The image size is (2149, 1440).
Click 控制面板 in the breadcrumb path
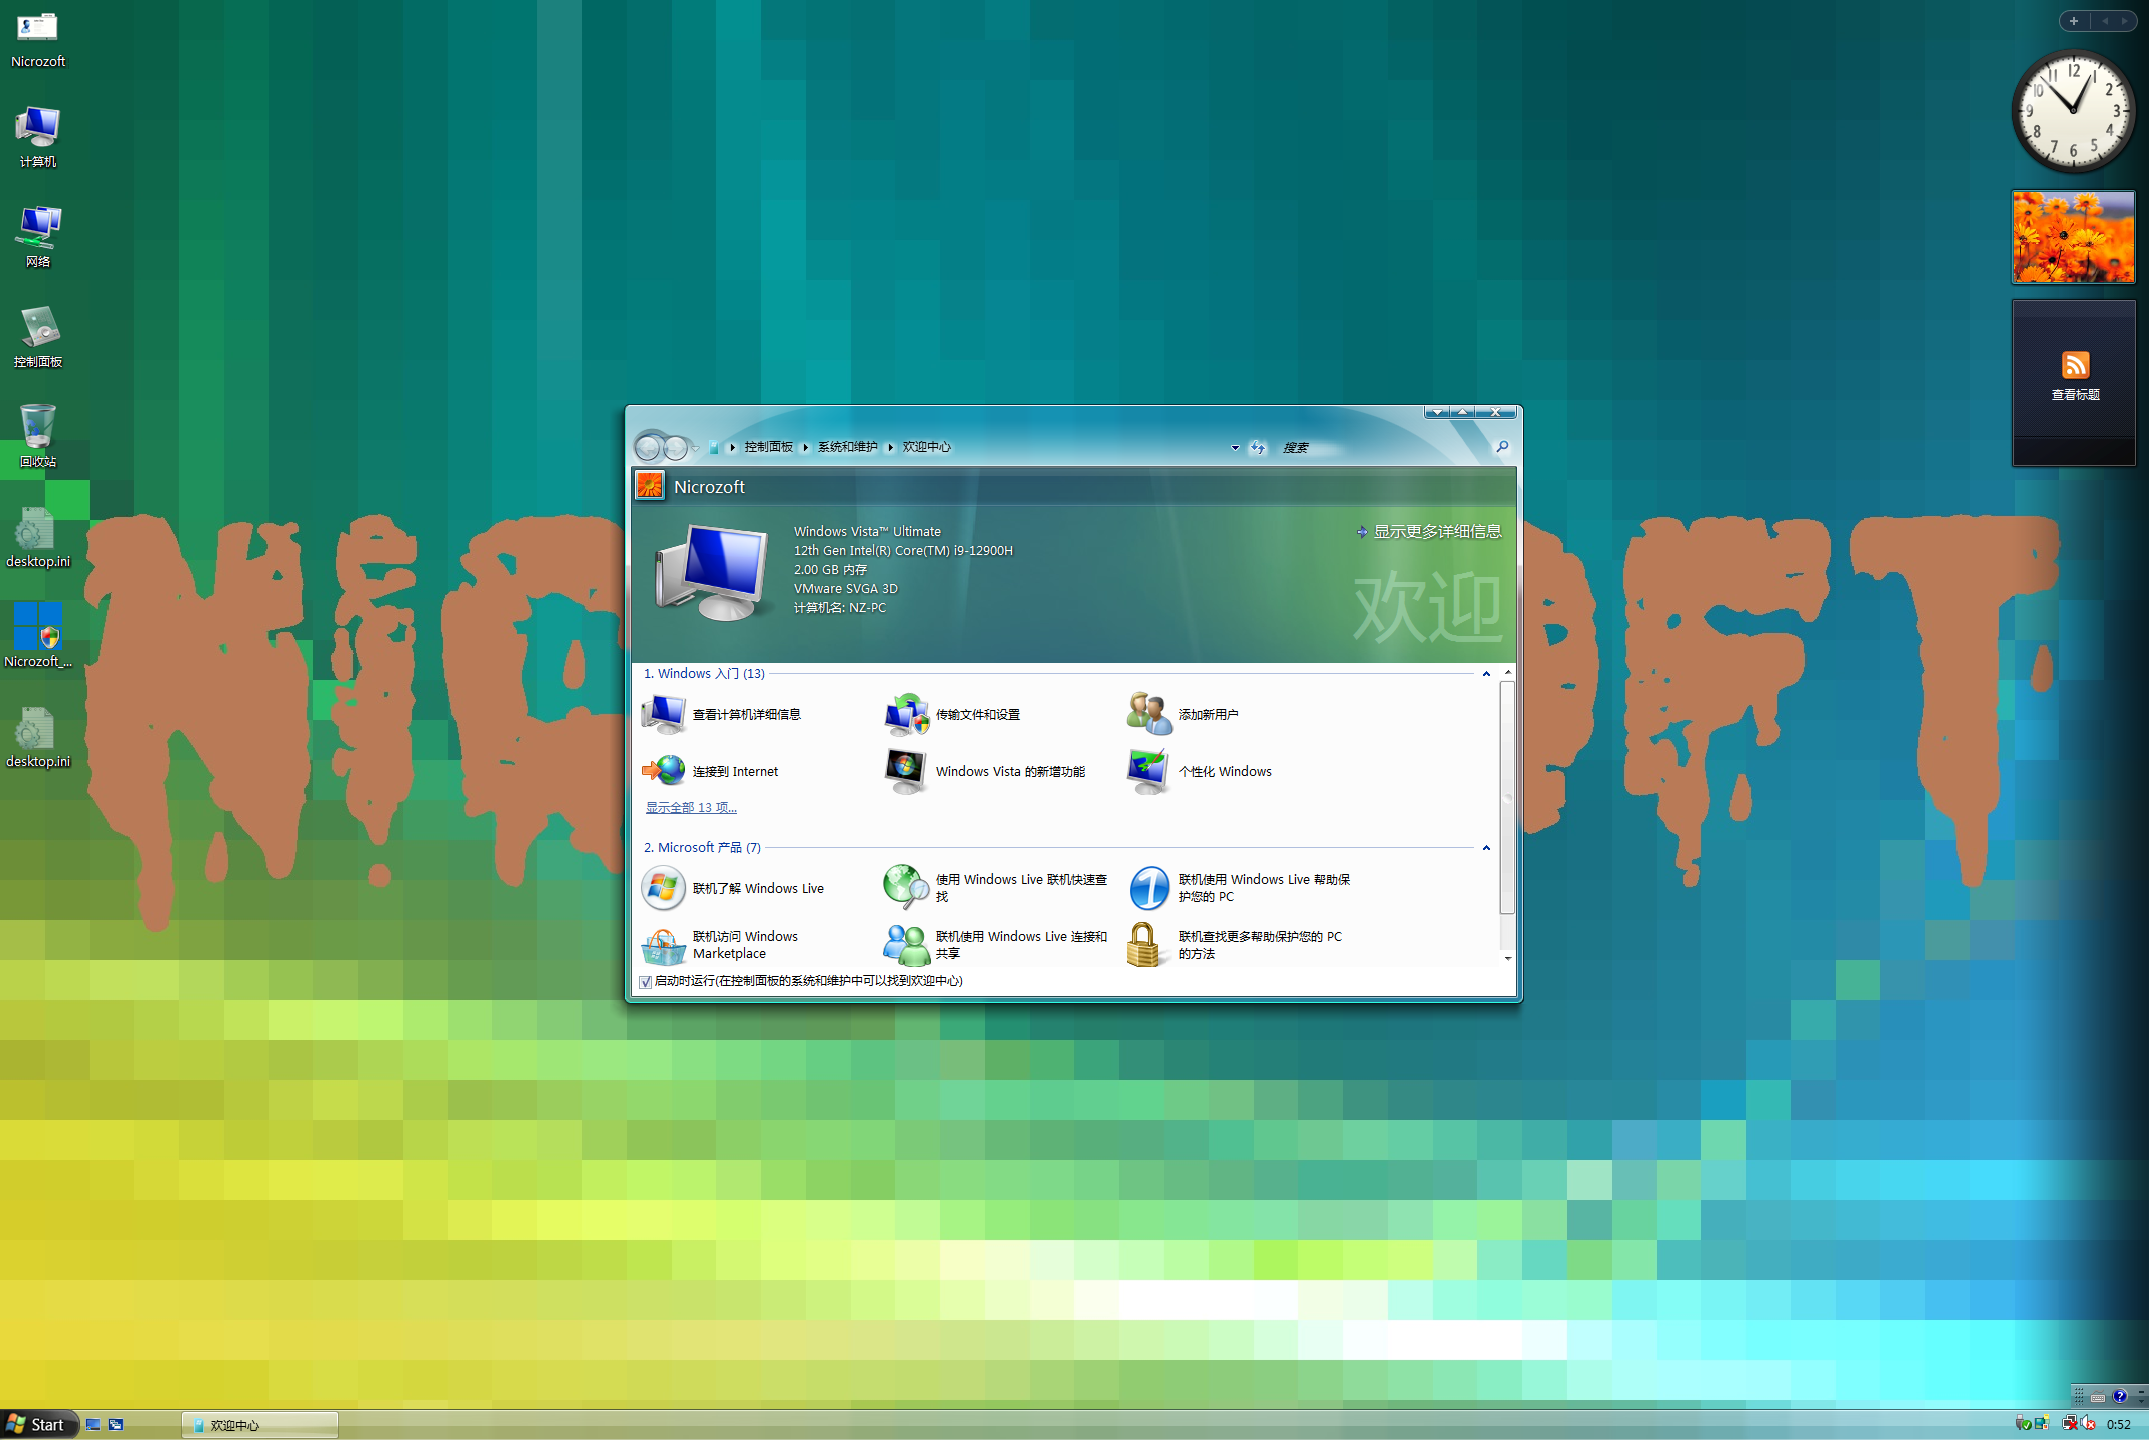[768, 447]
